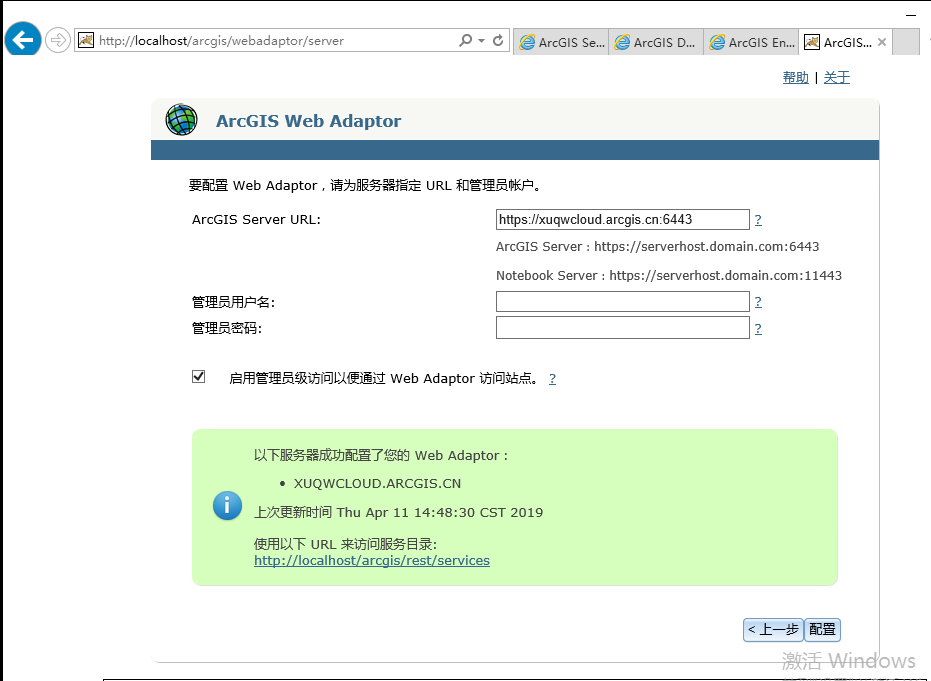Switch to the ArcGIS Se... tab
The height and width of the screenshot is (681, 931).
[561, 42]
